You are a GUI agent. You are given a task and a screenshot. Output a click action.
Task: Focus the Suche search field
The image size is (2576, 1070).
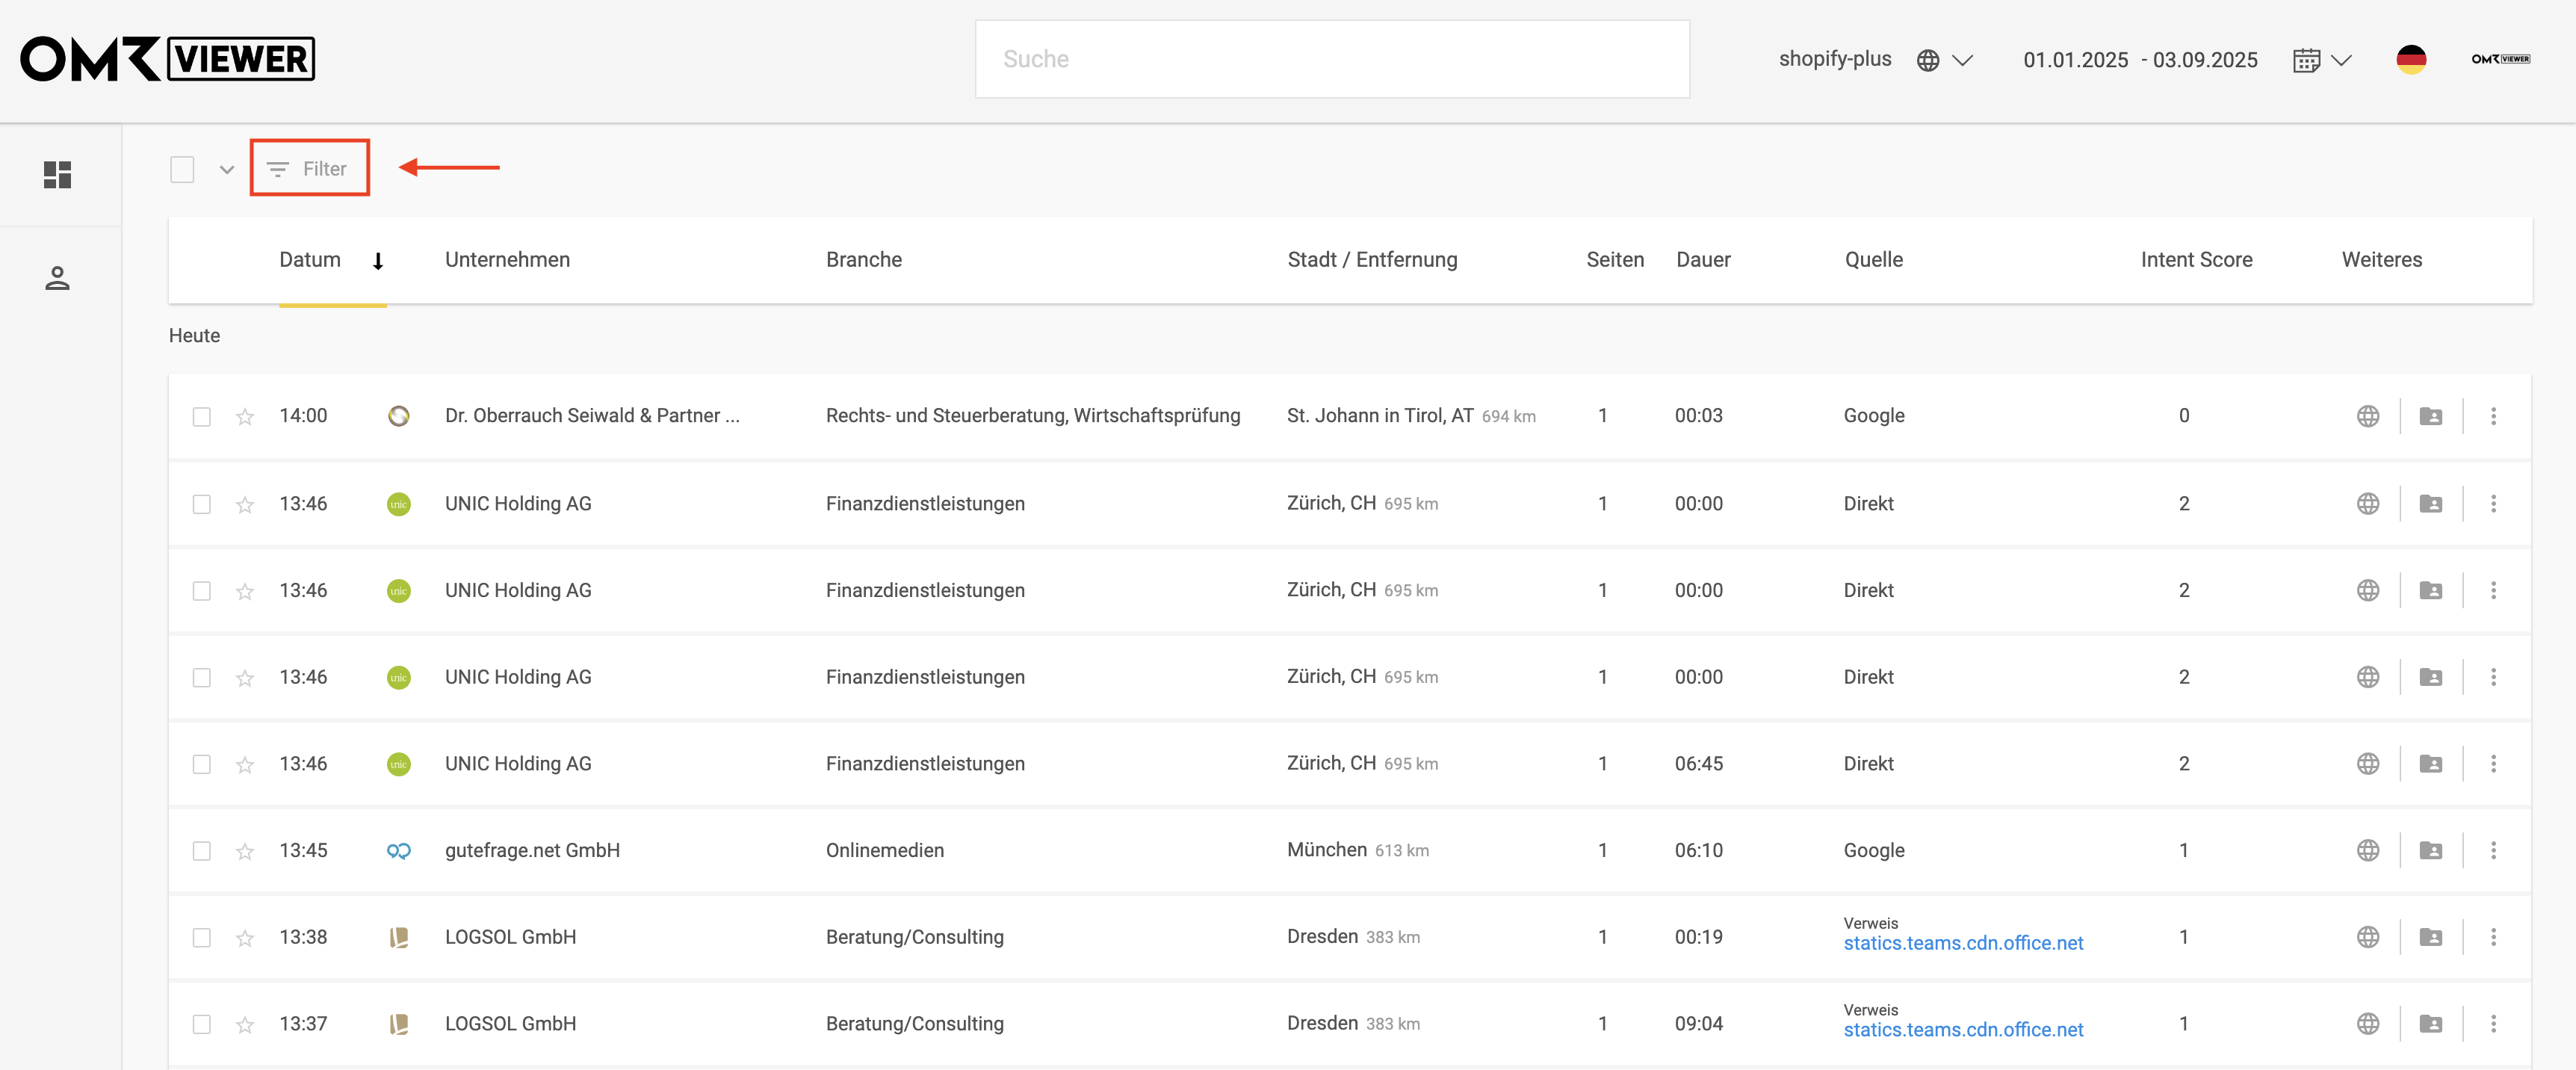click(1332, 59)
